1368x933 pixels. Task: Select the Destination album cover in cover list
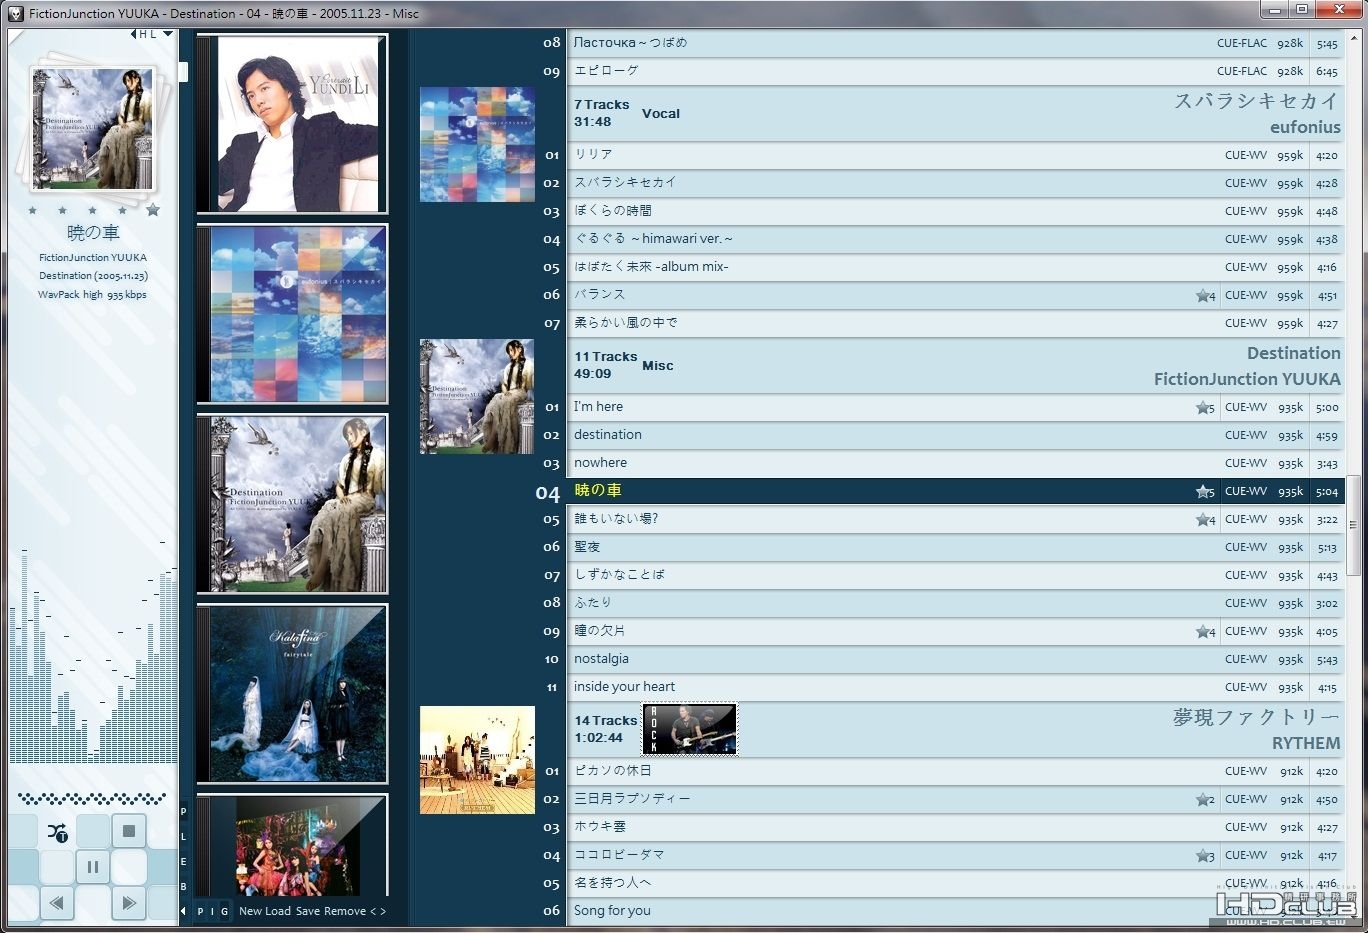(x=292, y=504)
